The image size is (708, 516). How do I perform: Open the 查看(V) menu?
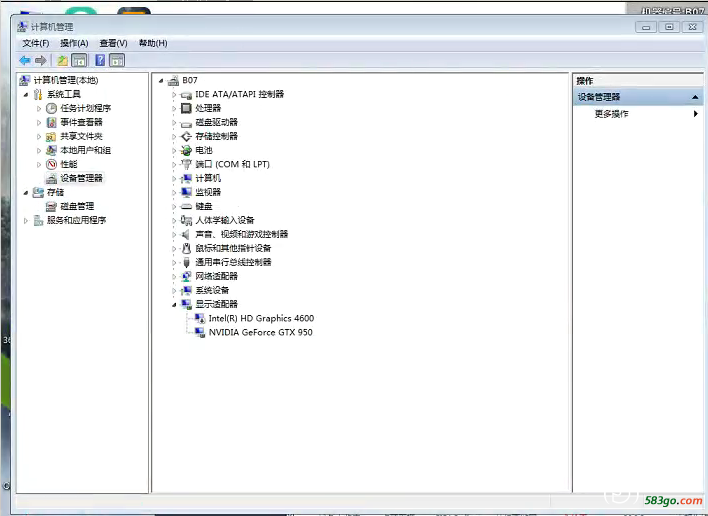tap(113, 43)
